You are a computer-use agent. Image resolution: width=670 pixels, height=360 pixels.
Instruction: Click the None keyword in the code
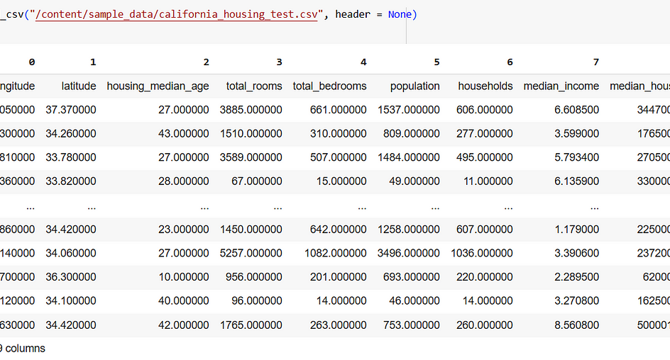tap(400, 15)
